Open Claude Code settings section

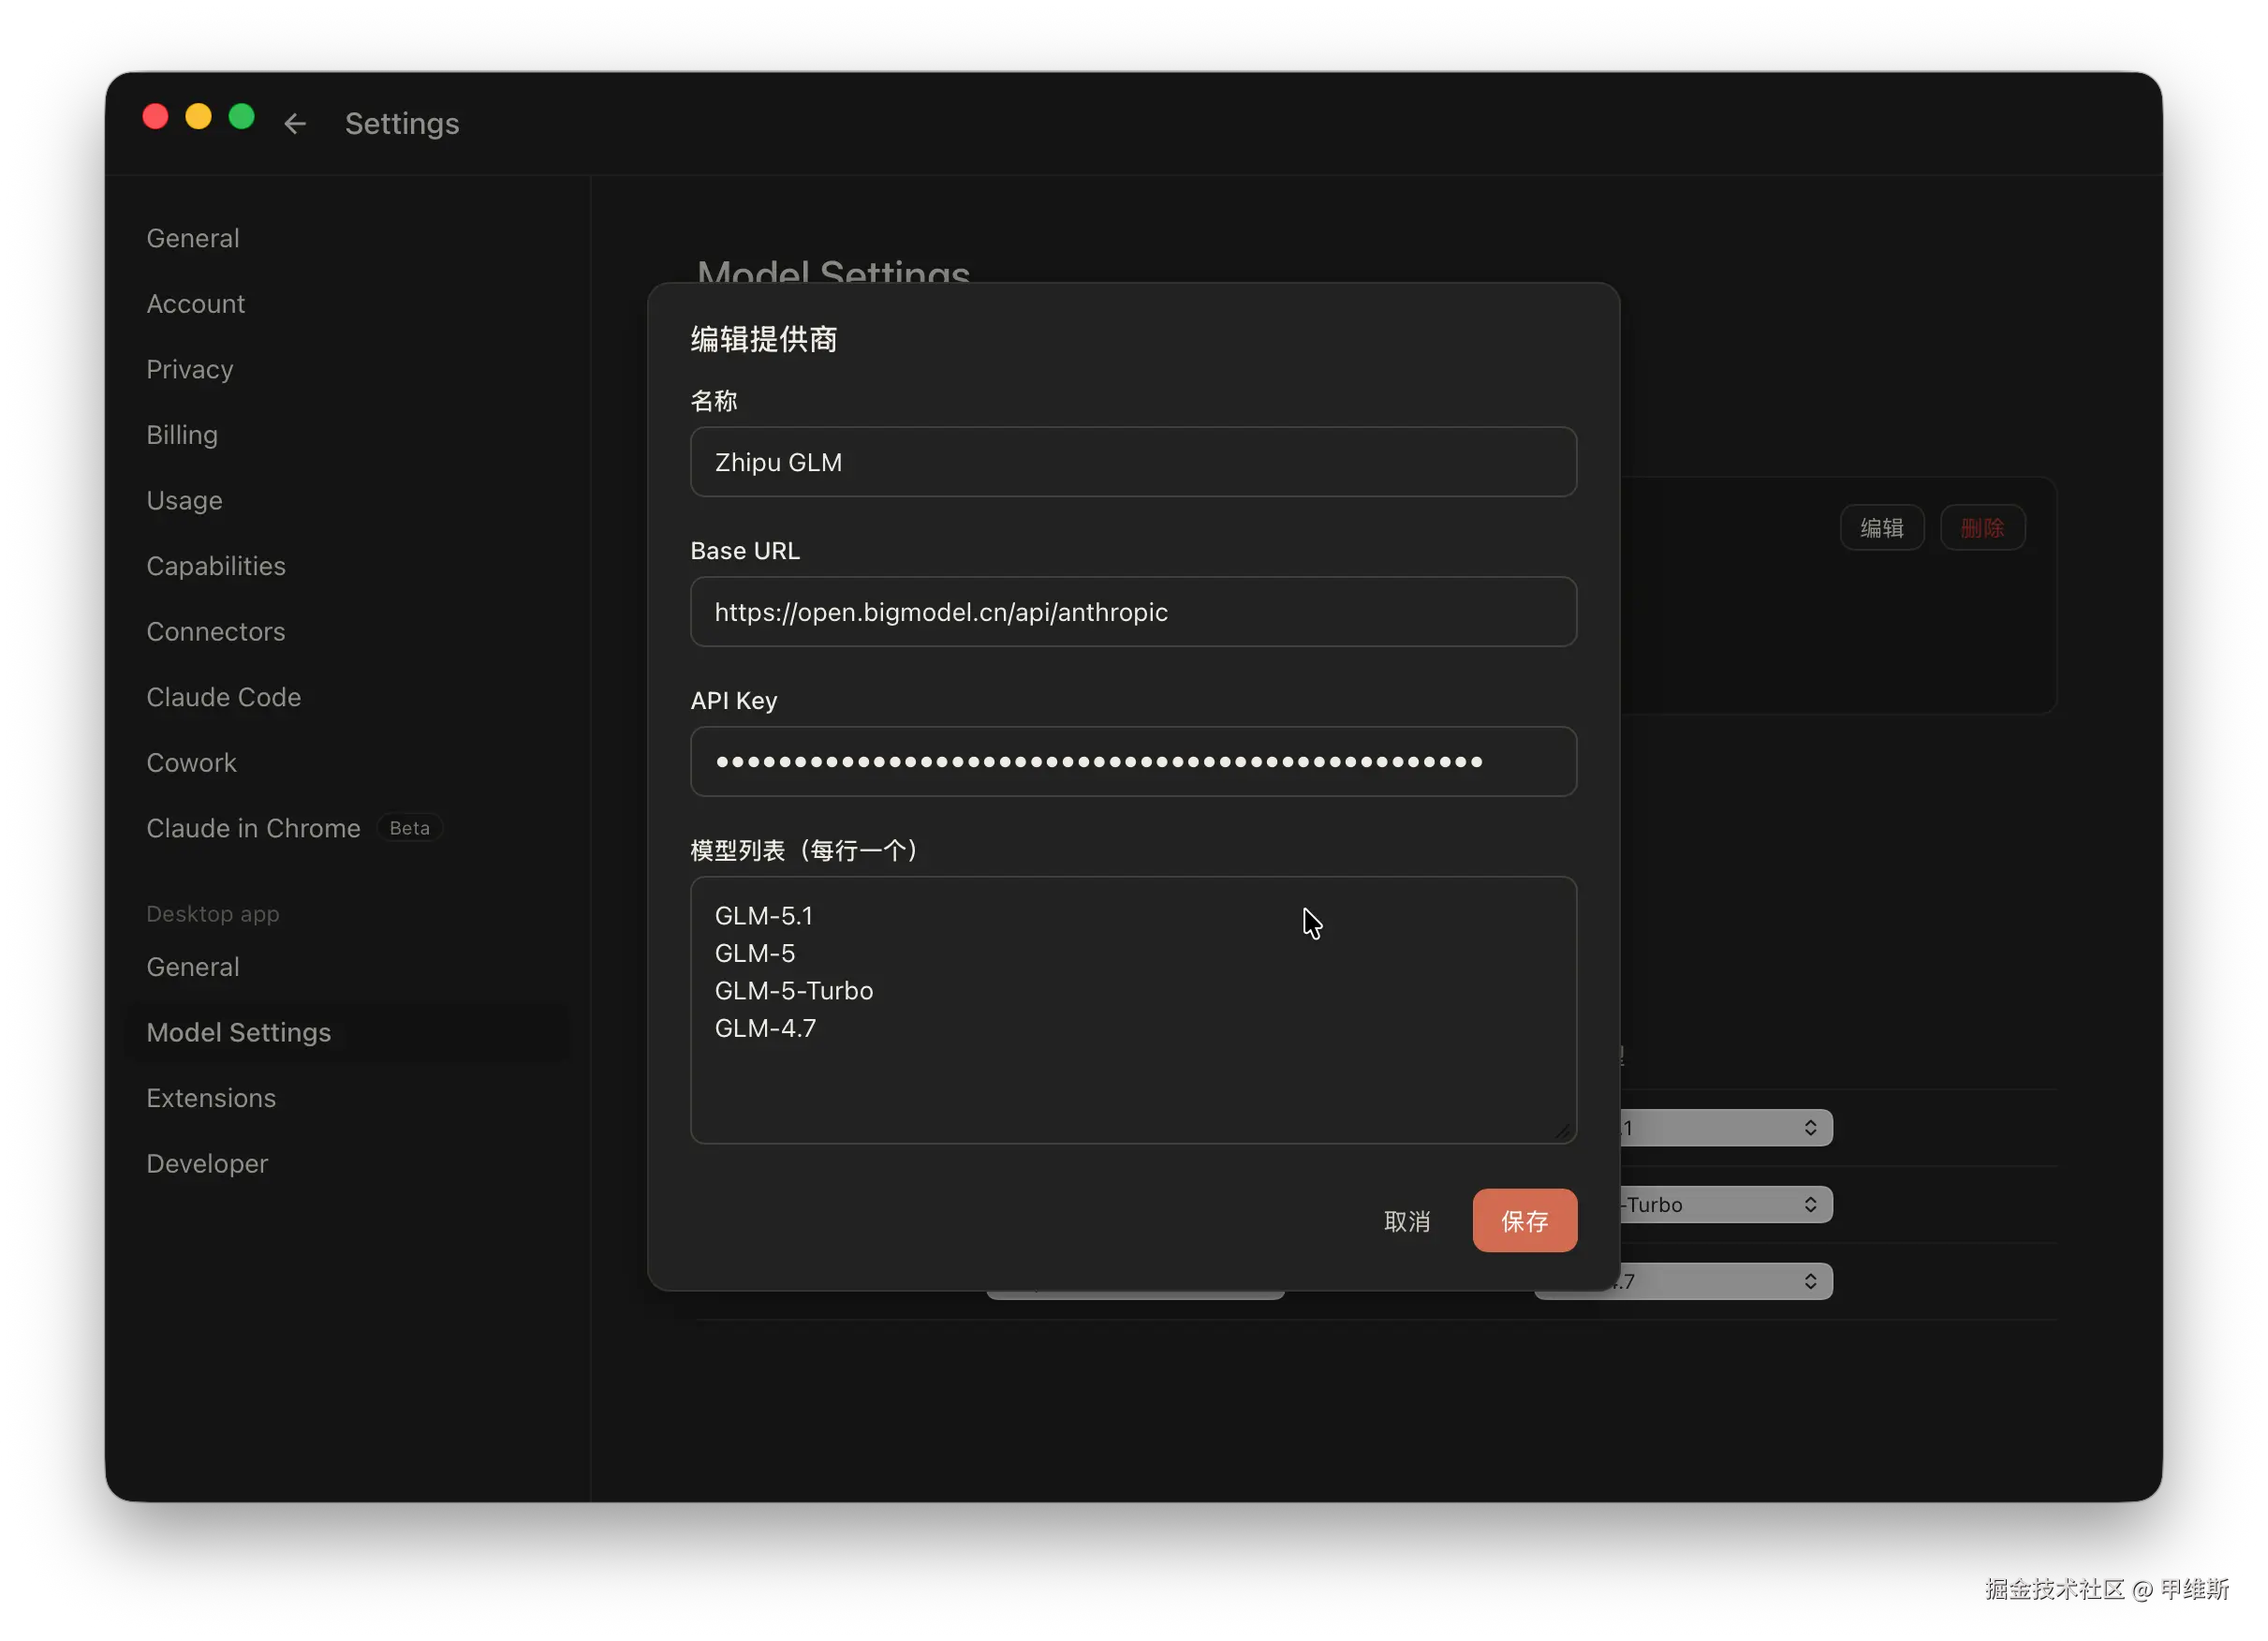pos(223,697)
